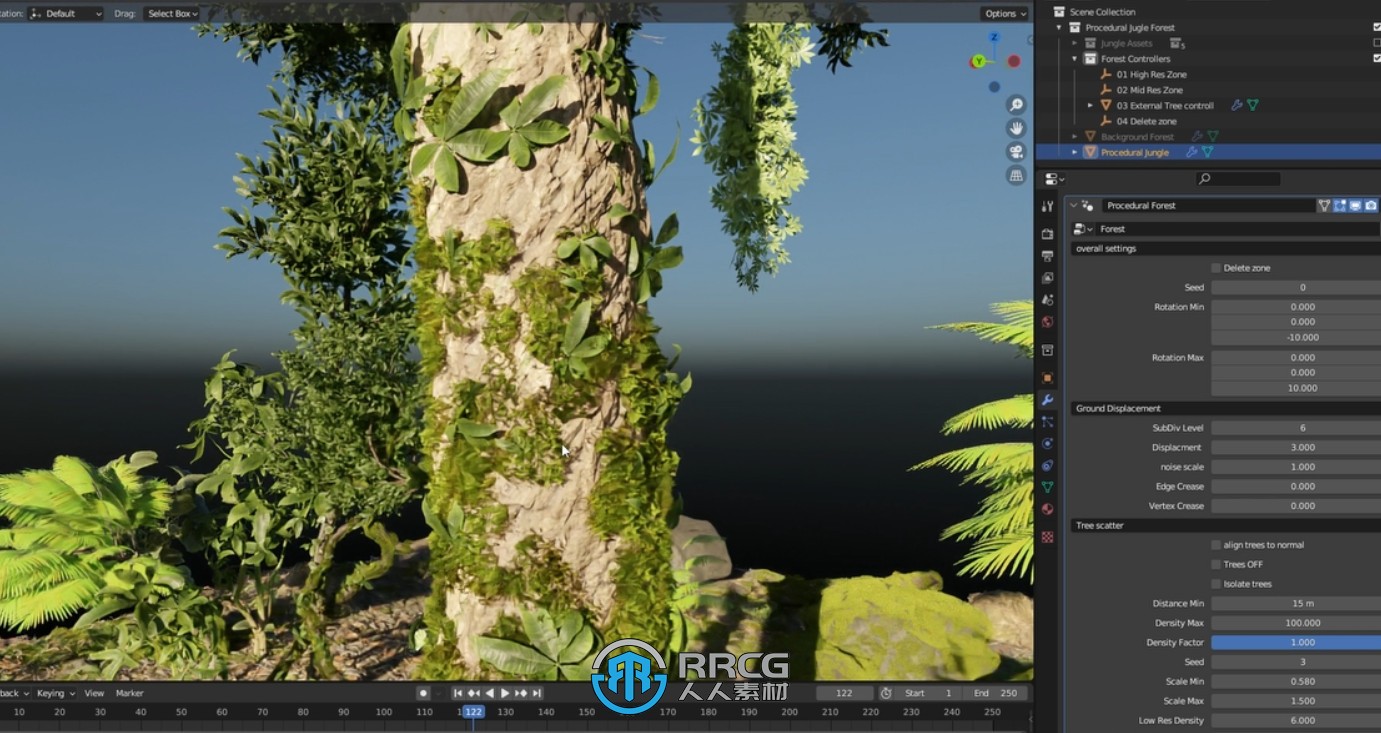Click the viewport zoom magnifier gizmo

tap(1016, 105)
